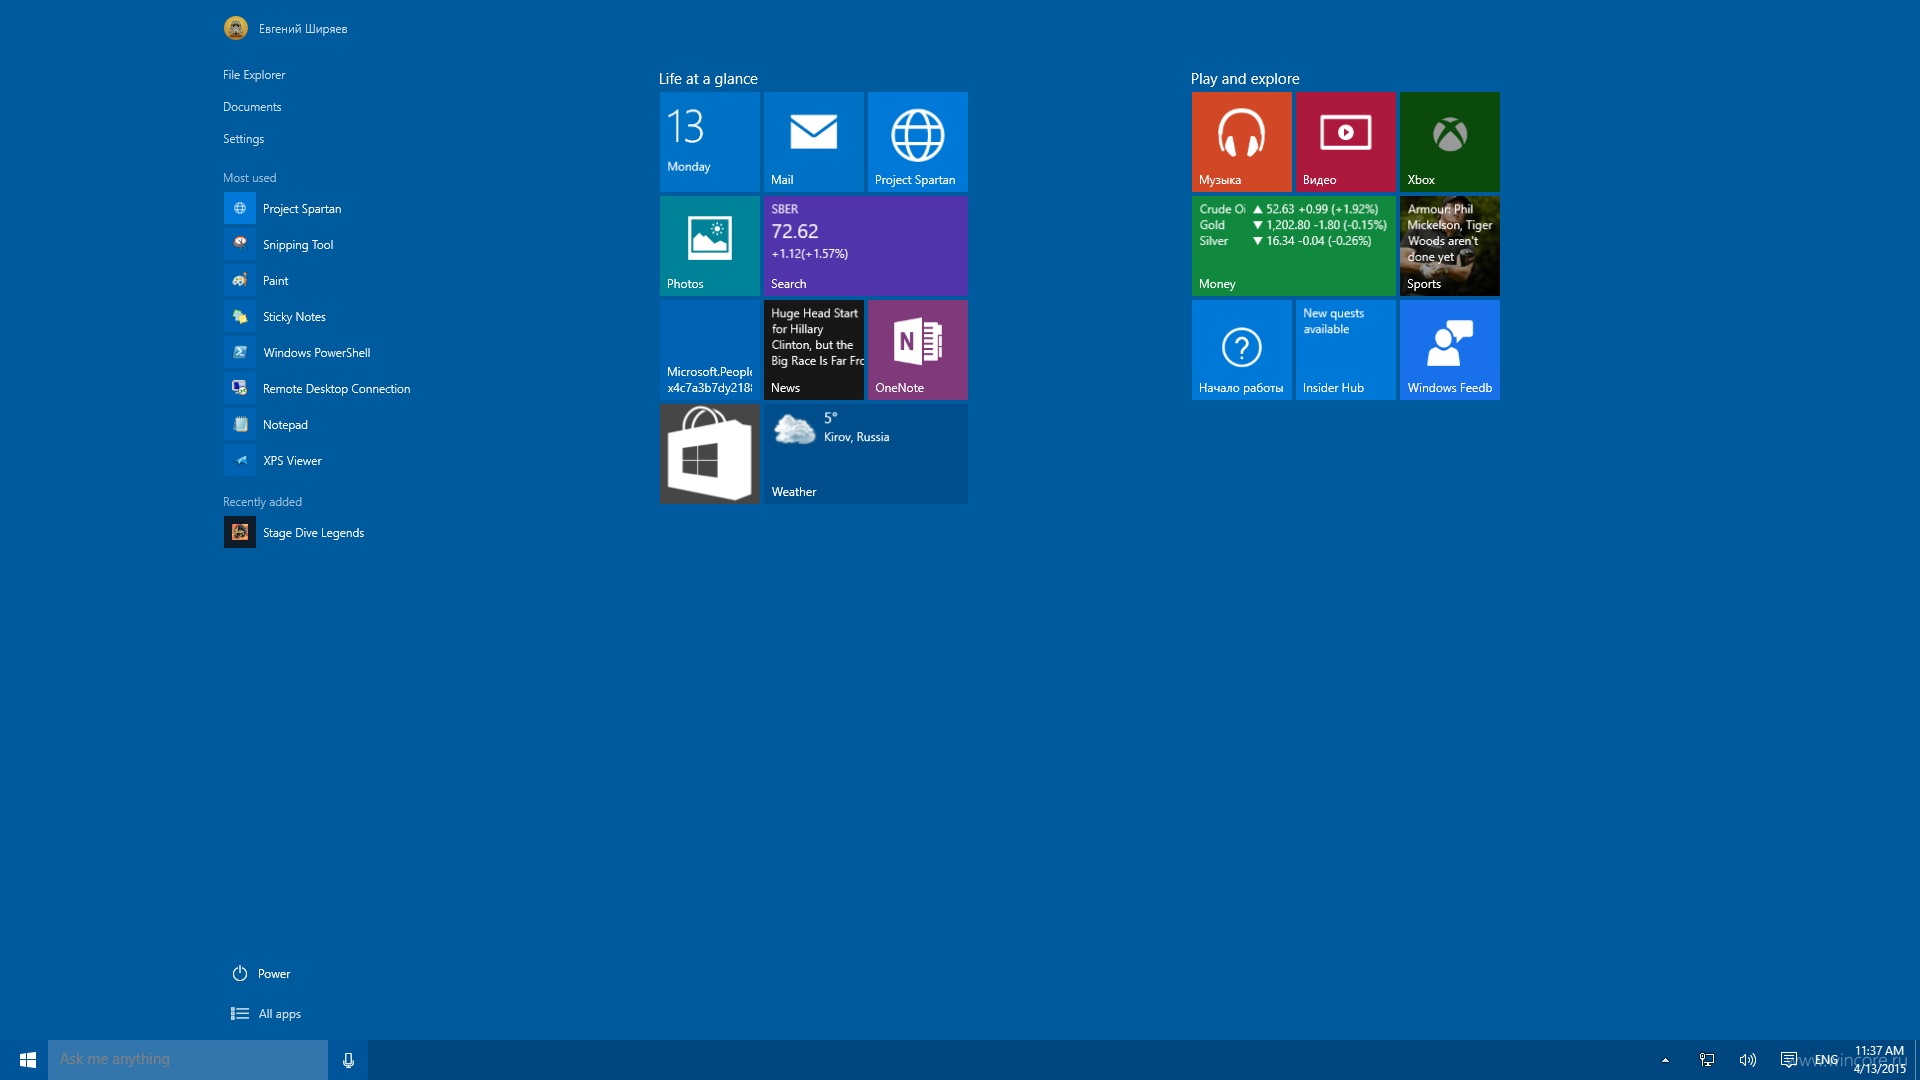Open Settings from the Start menu
This screenshot has width=1920, height=1080.
(x=243, y=139)
